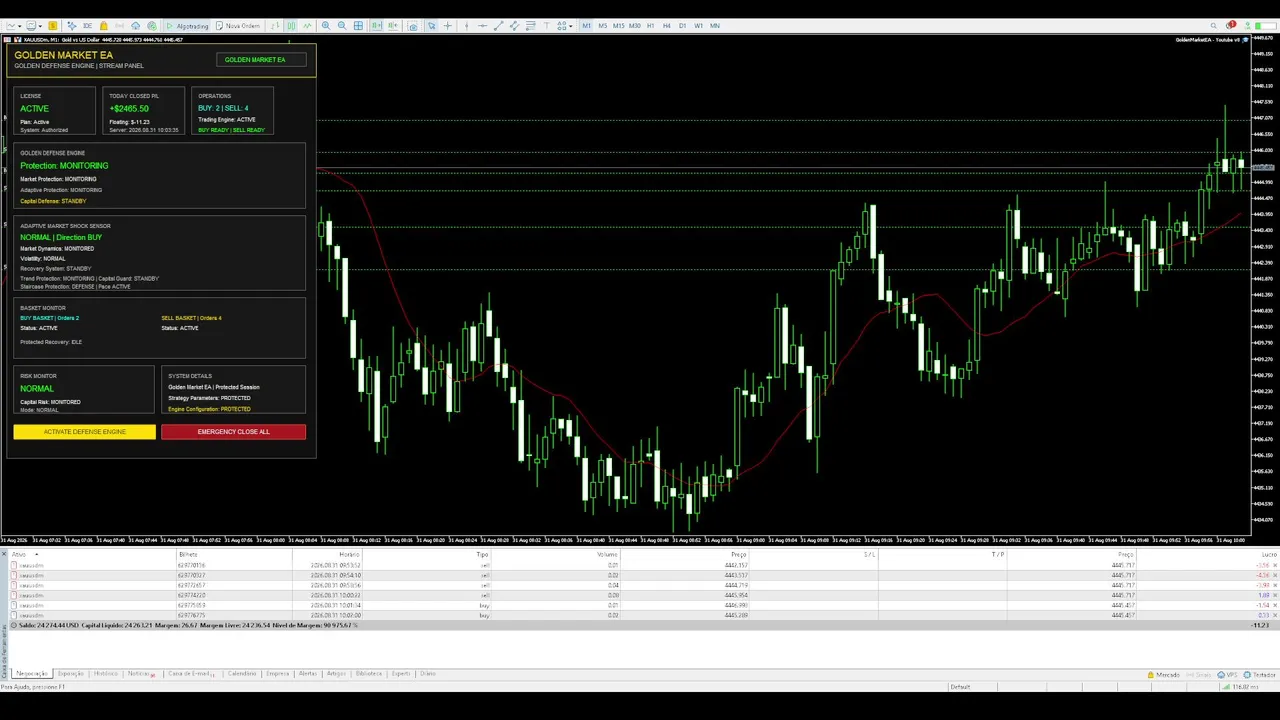Viewport: 1280px width, 720px height.
Task: Switch chart to M15 timeframe
Action: click(x=619, y=26)
